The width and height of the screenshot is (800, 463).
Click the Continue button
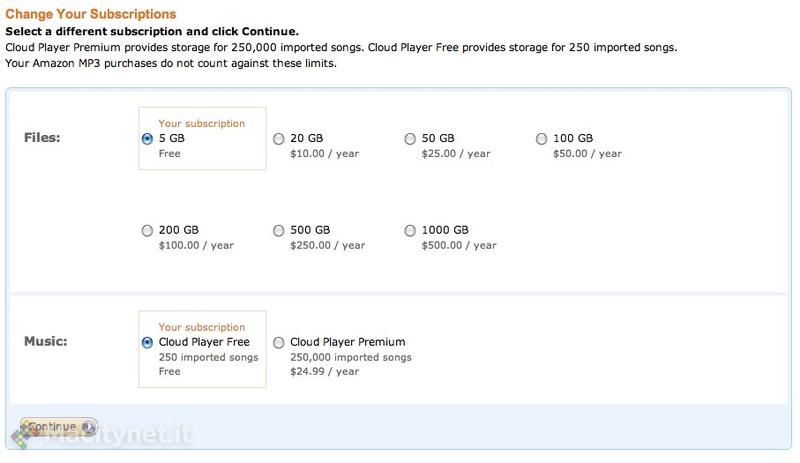(58, 427)
